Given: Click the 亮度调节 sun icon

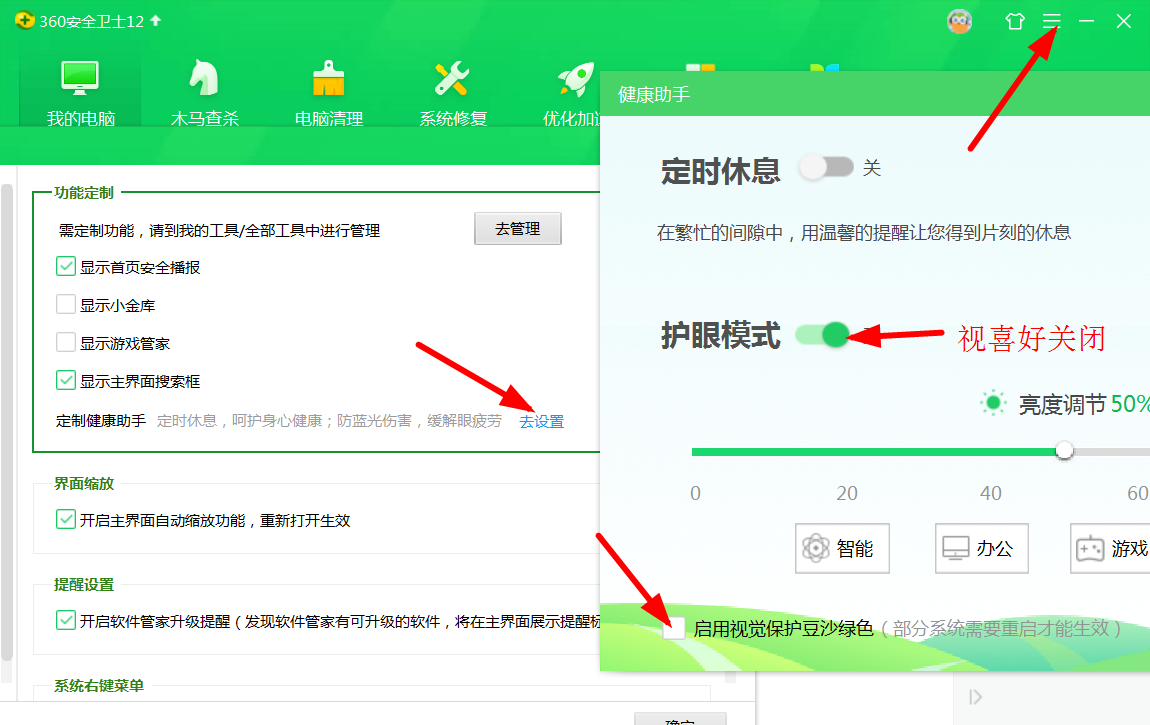Looking at the screenshot, I should click(x=993, y=402).
